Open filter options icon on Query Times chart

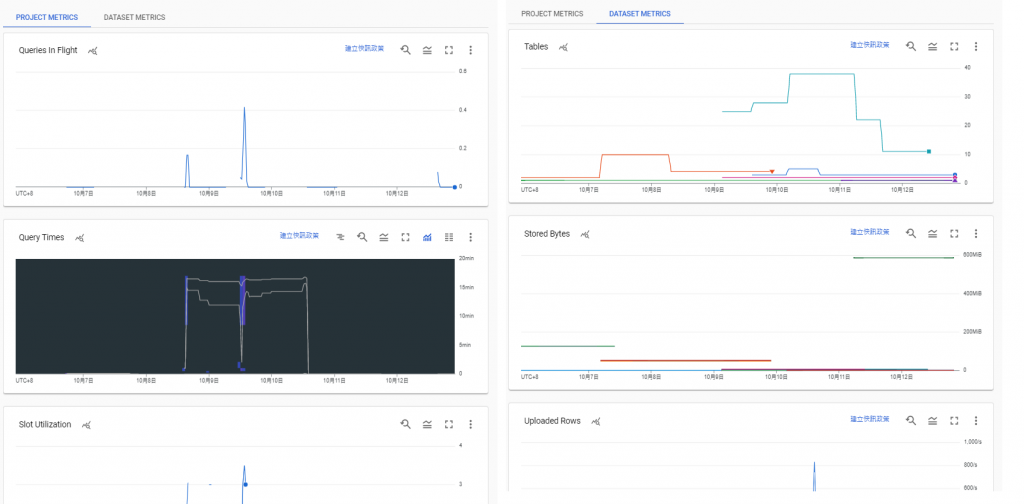[x=340, y=237]
